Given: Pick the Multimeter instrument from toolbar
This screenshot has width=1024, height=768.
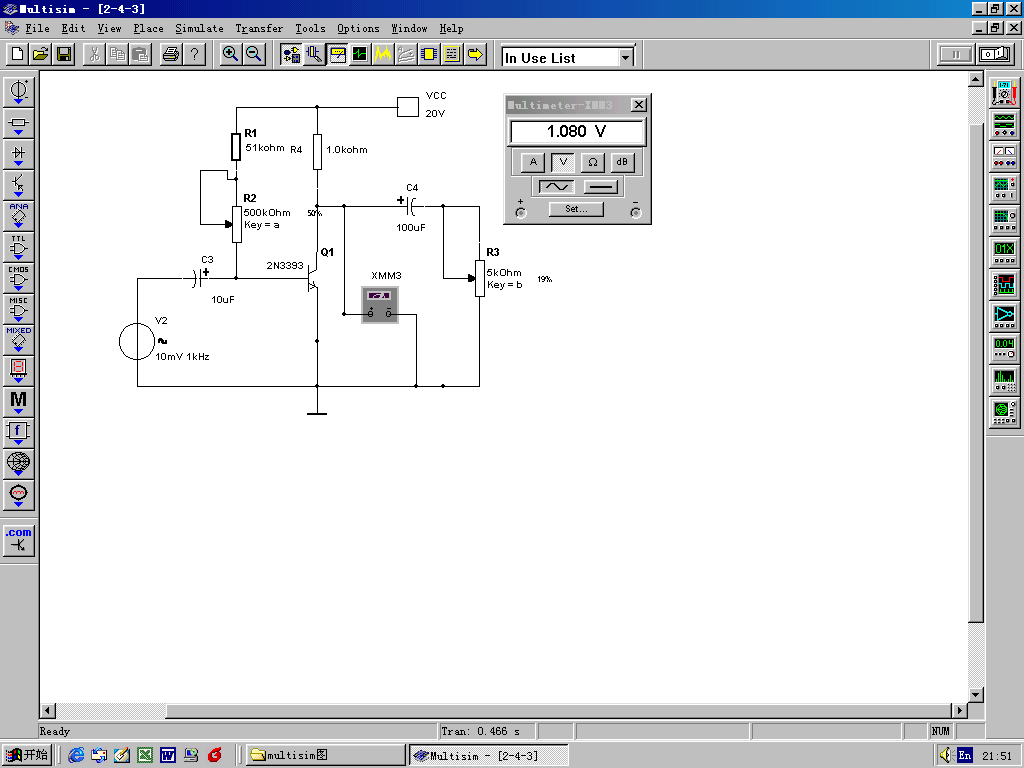Looking at the screenshot, I should 1004,92.
